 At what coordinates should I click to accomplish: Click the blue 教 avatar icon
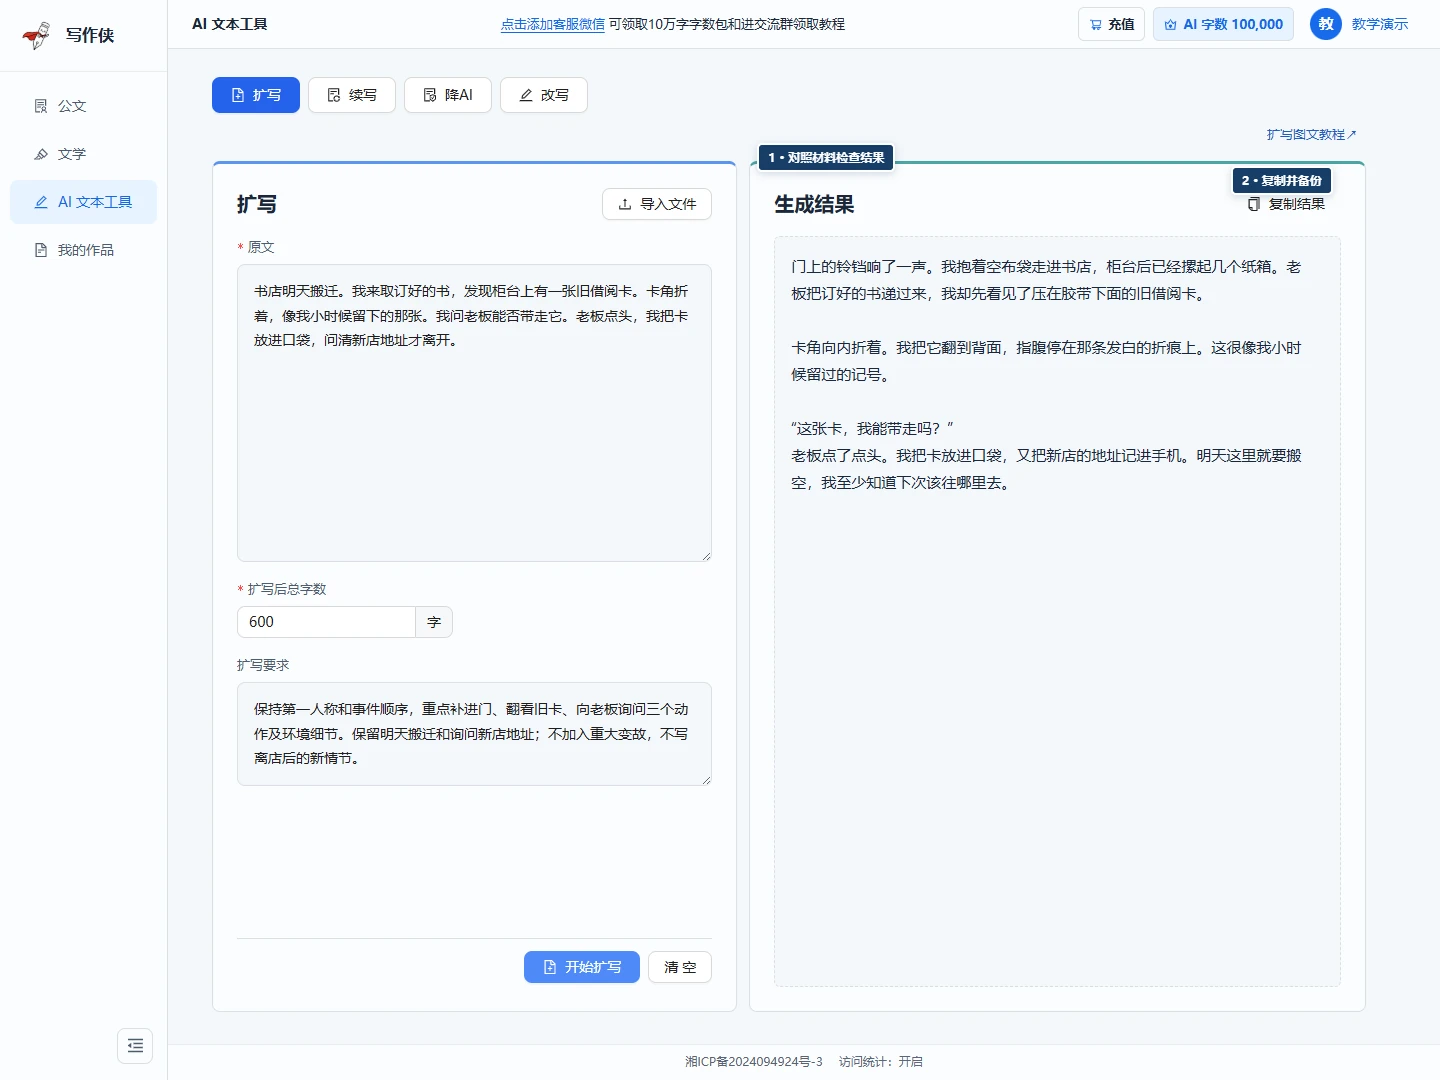[1326, 24]
